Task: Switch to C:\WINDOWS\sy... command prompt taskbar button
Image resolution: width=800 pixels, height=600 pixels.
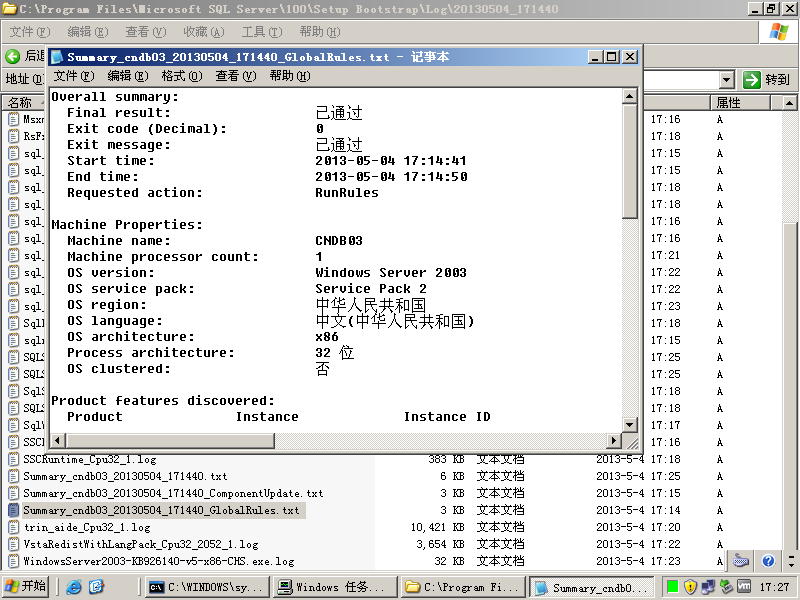Action: point(207,587)
